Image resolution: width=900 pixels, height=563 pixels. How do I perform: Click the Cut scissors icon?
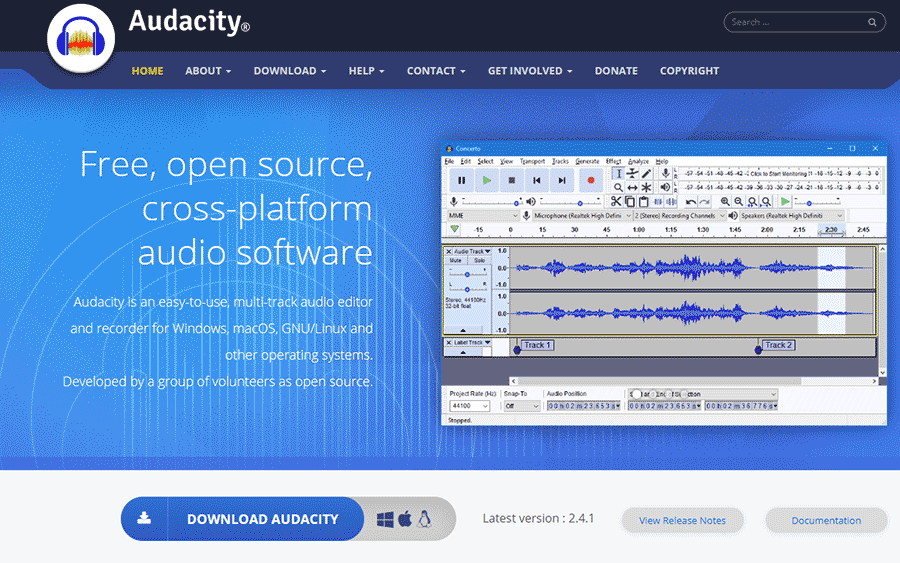[616, 201]
